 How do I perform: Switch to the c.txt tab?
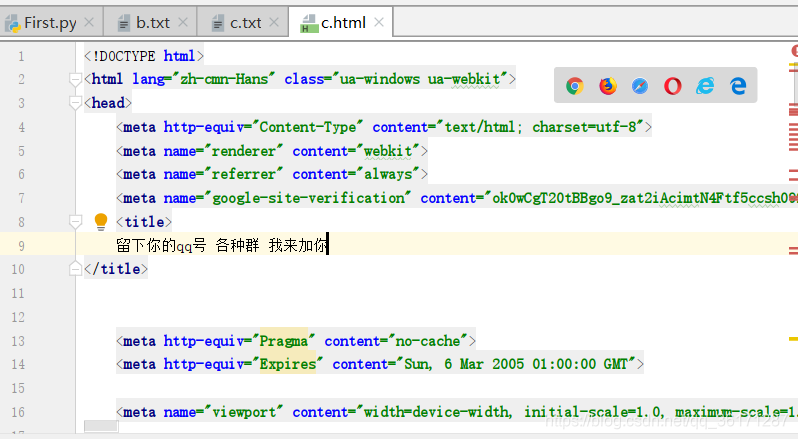pyautogui.click(x=245, y=23)
